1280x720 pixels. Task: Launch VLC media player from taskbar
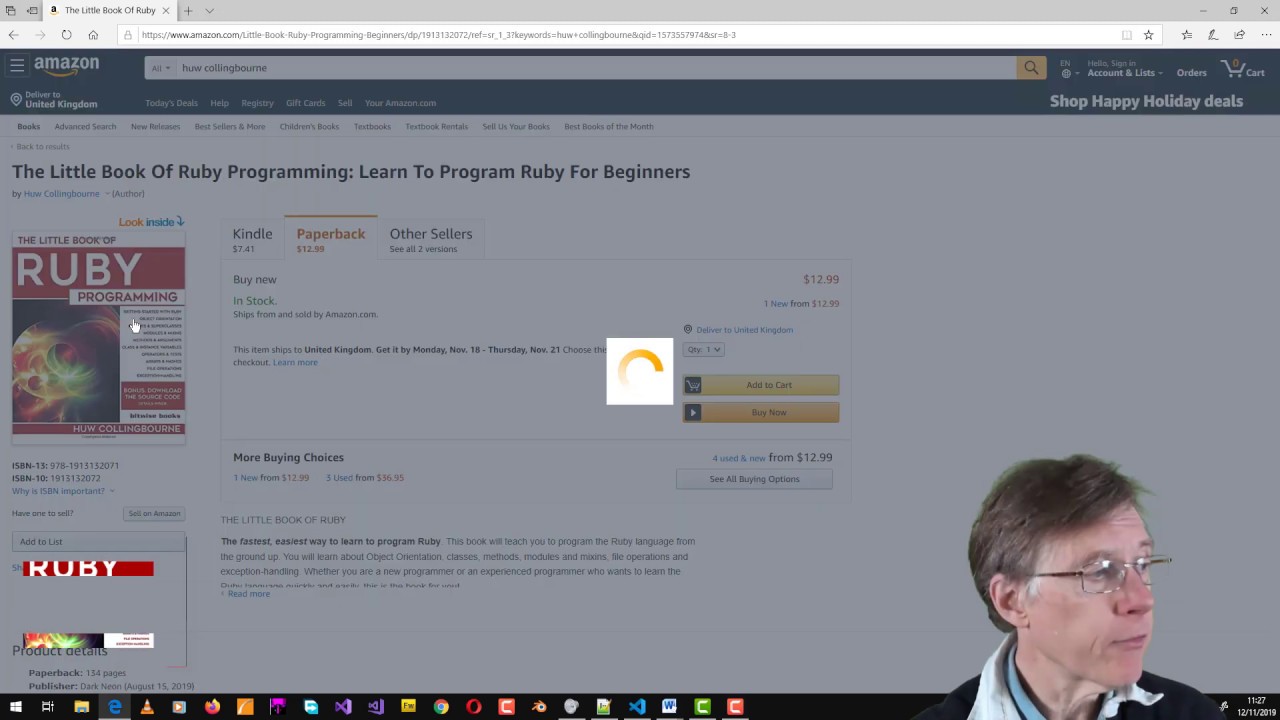(x=147, y=707)
